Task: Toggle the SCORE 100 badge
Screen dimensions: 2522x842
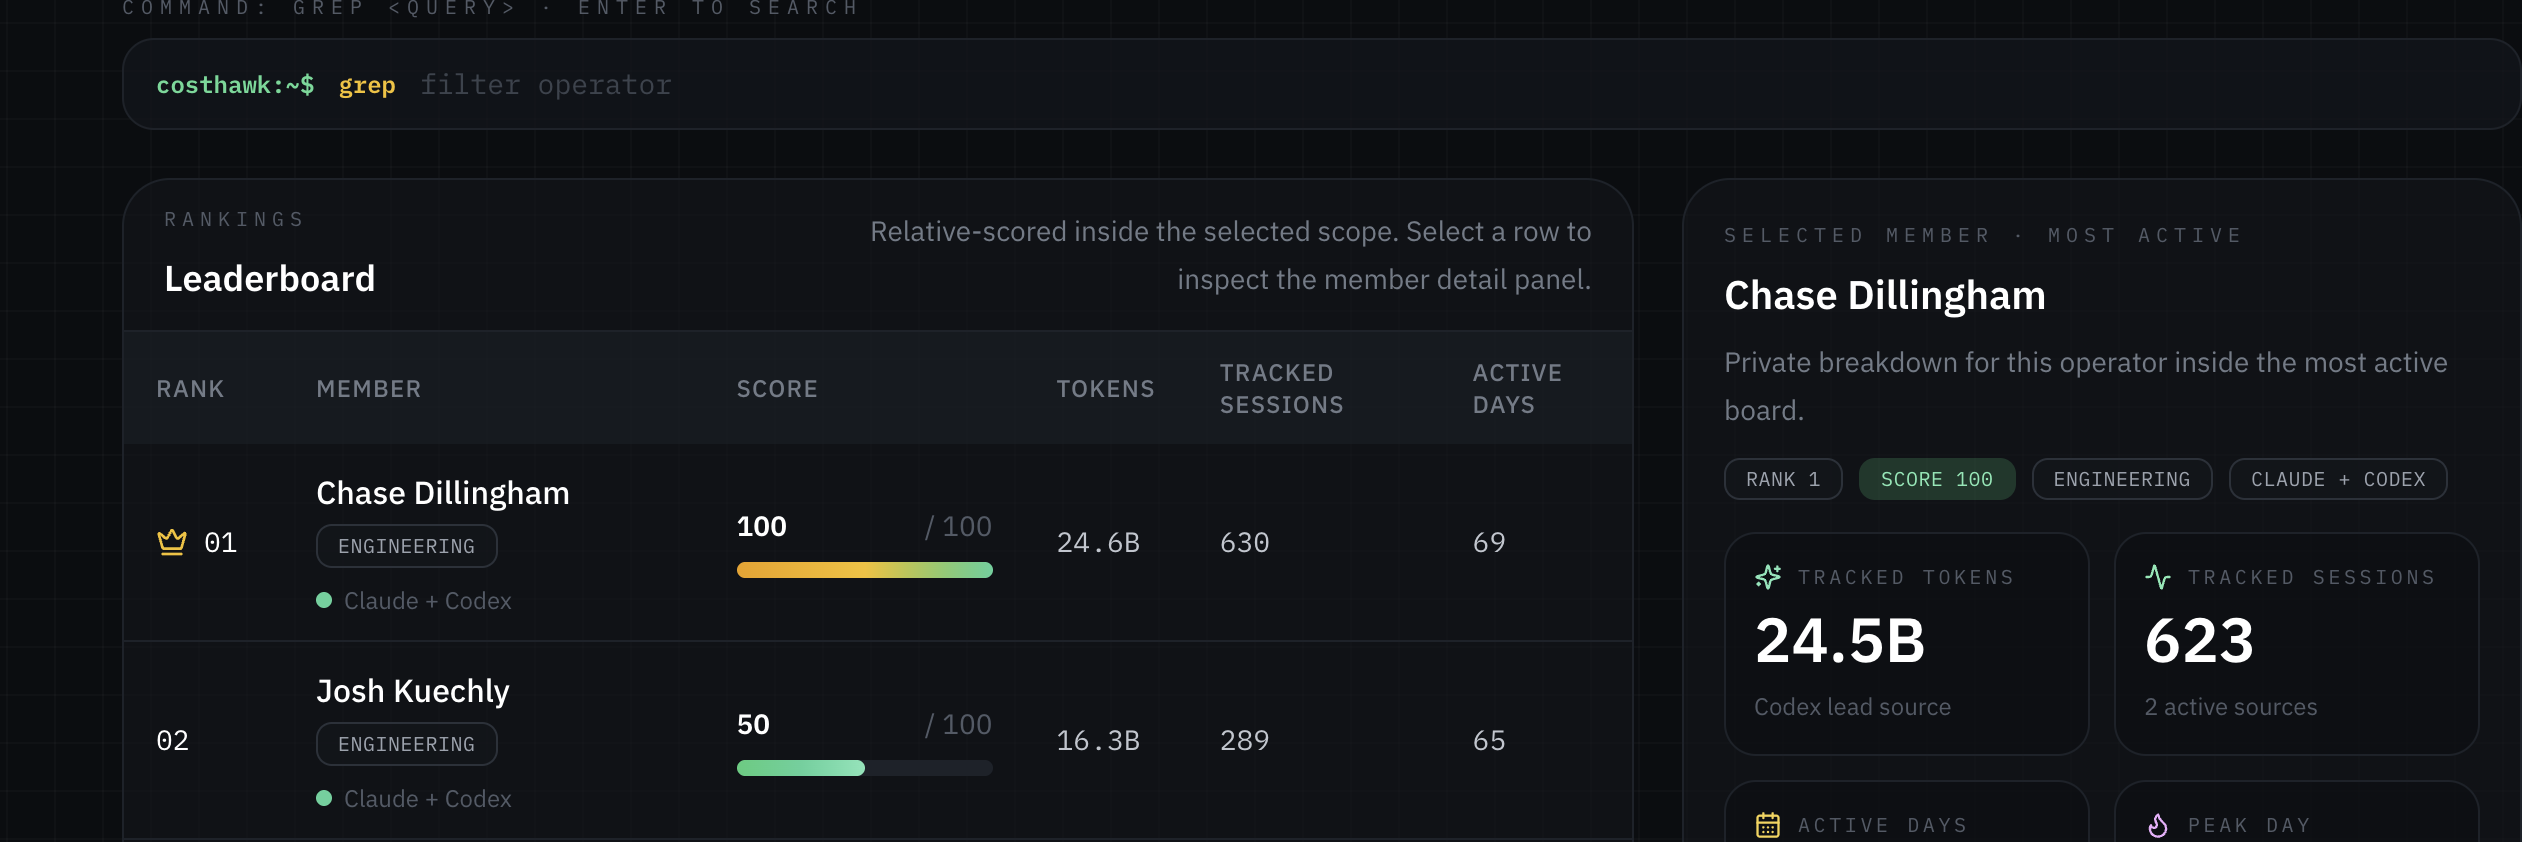Action: tap(1936, 478)
